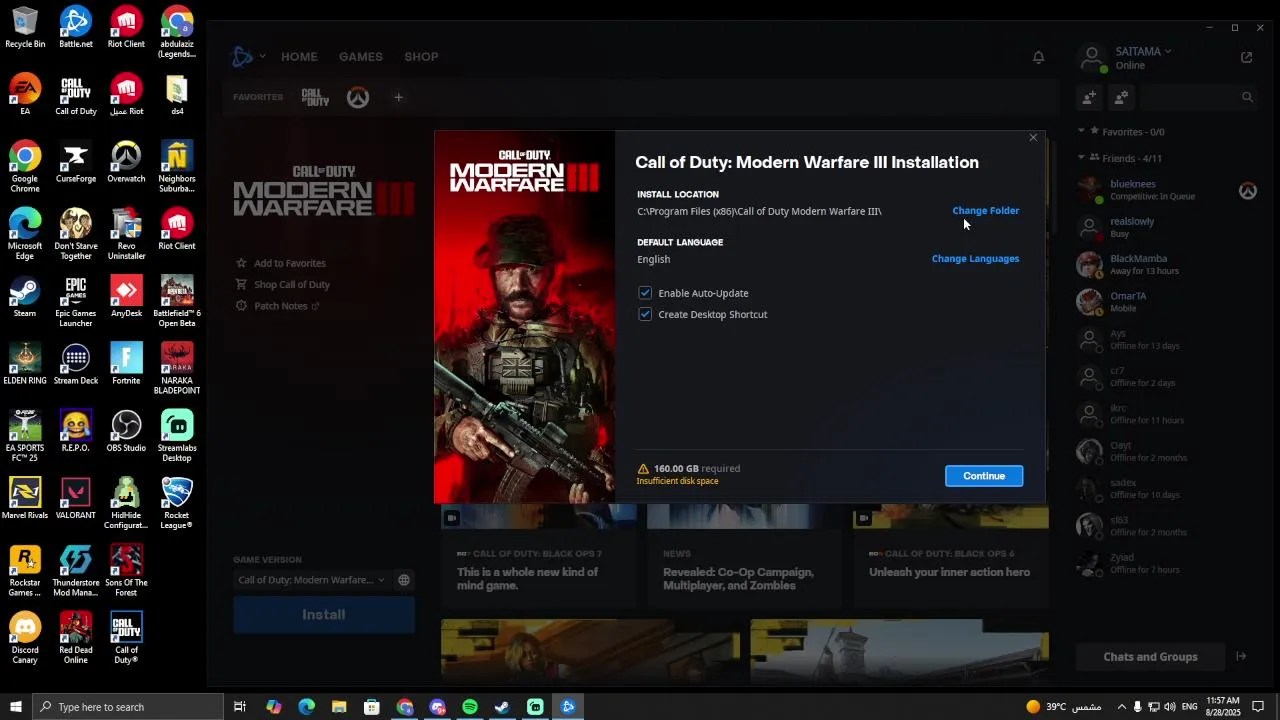
Task: Uncheck Create Desktop Shortcut
Action: click(645, 314)
